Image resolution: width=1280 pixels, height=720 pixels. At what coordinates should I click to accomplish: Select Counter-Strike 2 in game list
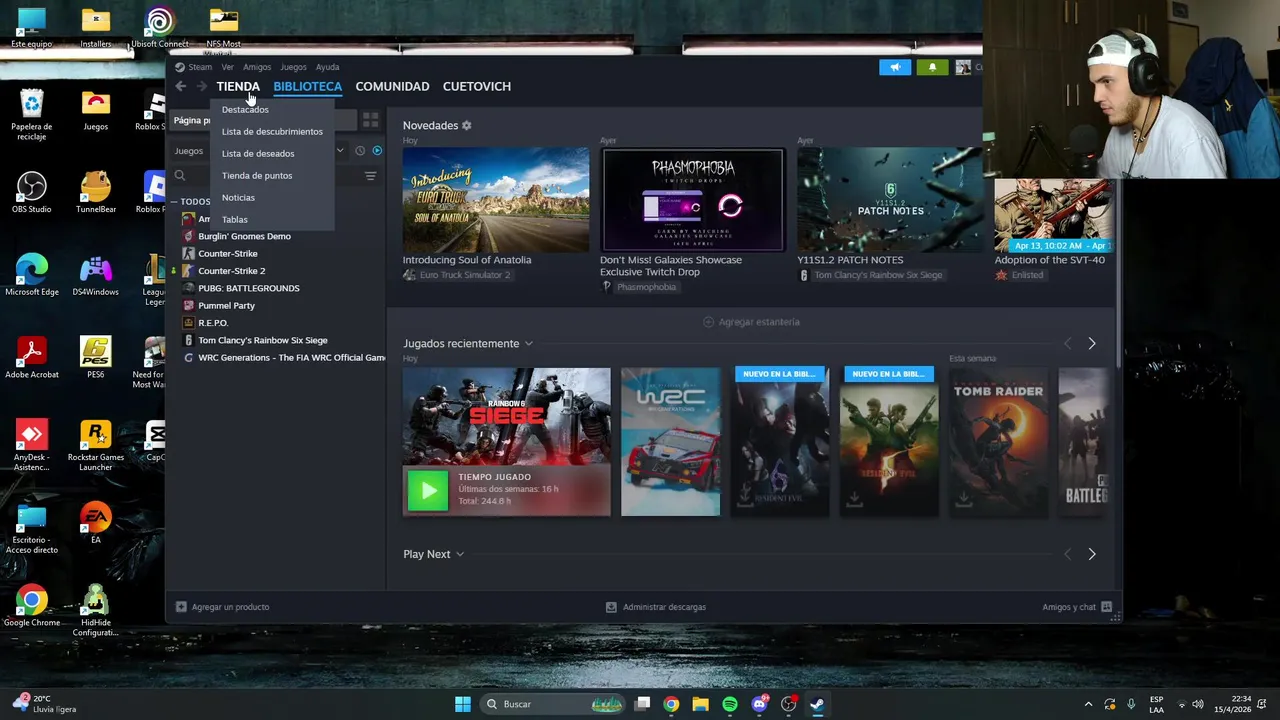[x=231, y=271]
